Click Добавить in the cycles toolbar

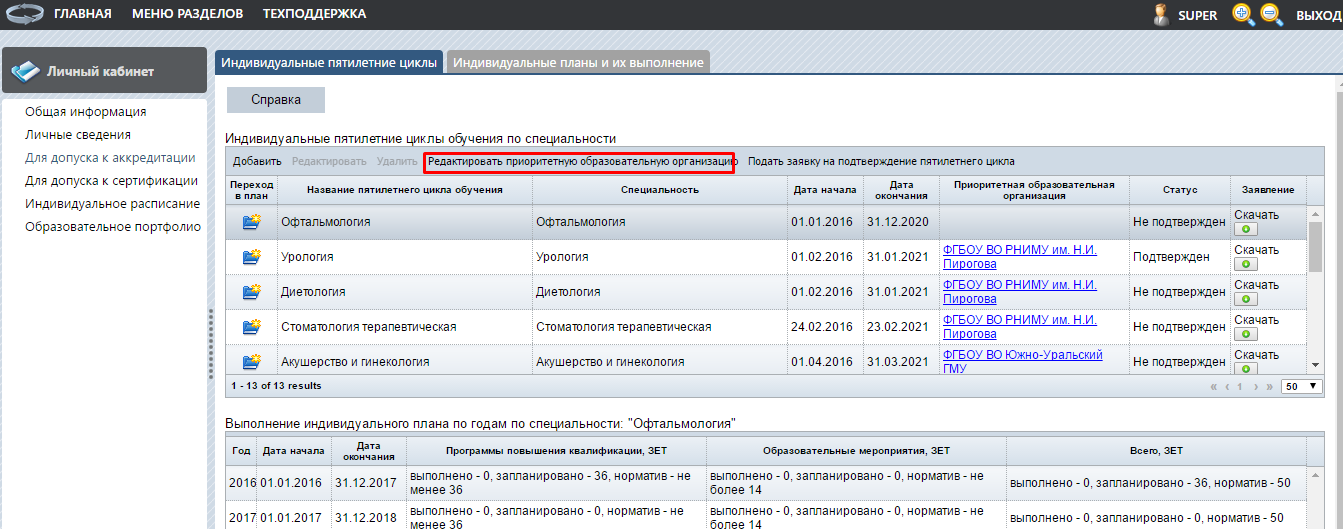[x=257, y=161]
